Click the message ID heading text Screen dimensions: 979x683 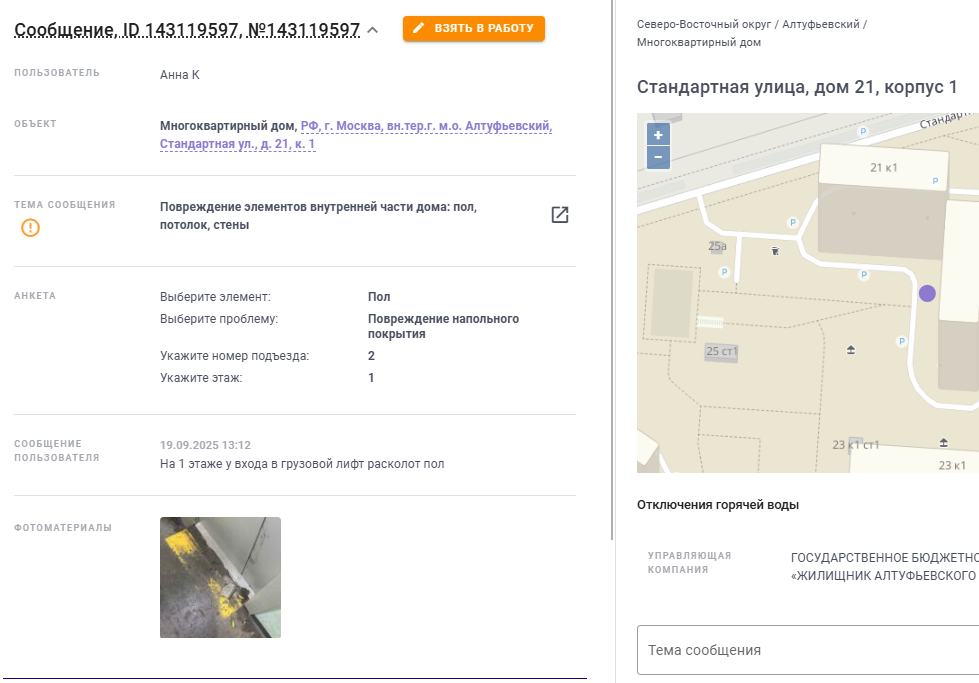tap(187, 30)
